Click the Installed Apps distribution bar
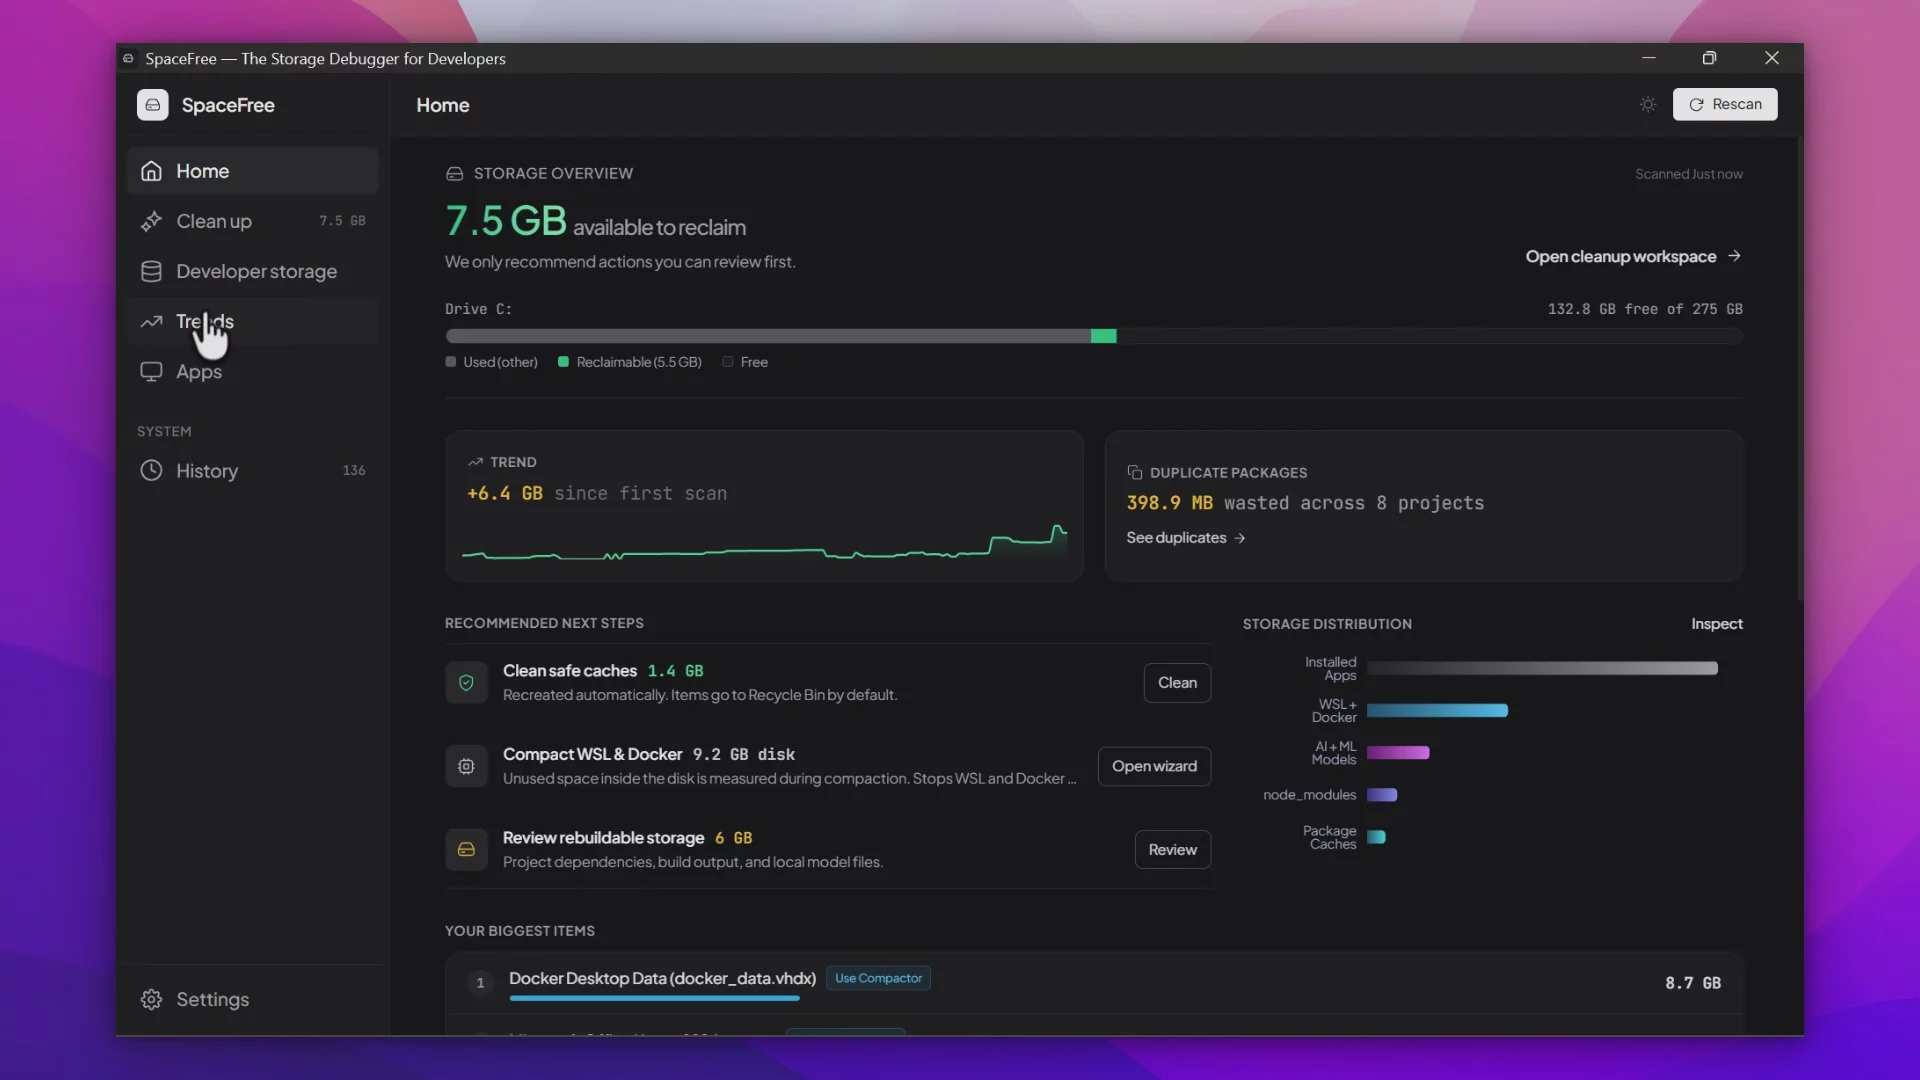Image resolution: width=1920 pixels, height=1080 pixels. tap(1542, 668)
